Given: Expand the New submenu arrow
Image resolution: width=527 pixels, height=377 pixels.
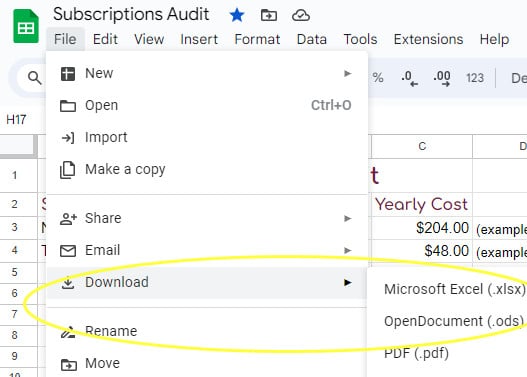Looking at the screenshot, I should 348,74.
